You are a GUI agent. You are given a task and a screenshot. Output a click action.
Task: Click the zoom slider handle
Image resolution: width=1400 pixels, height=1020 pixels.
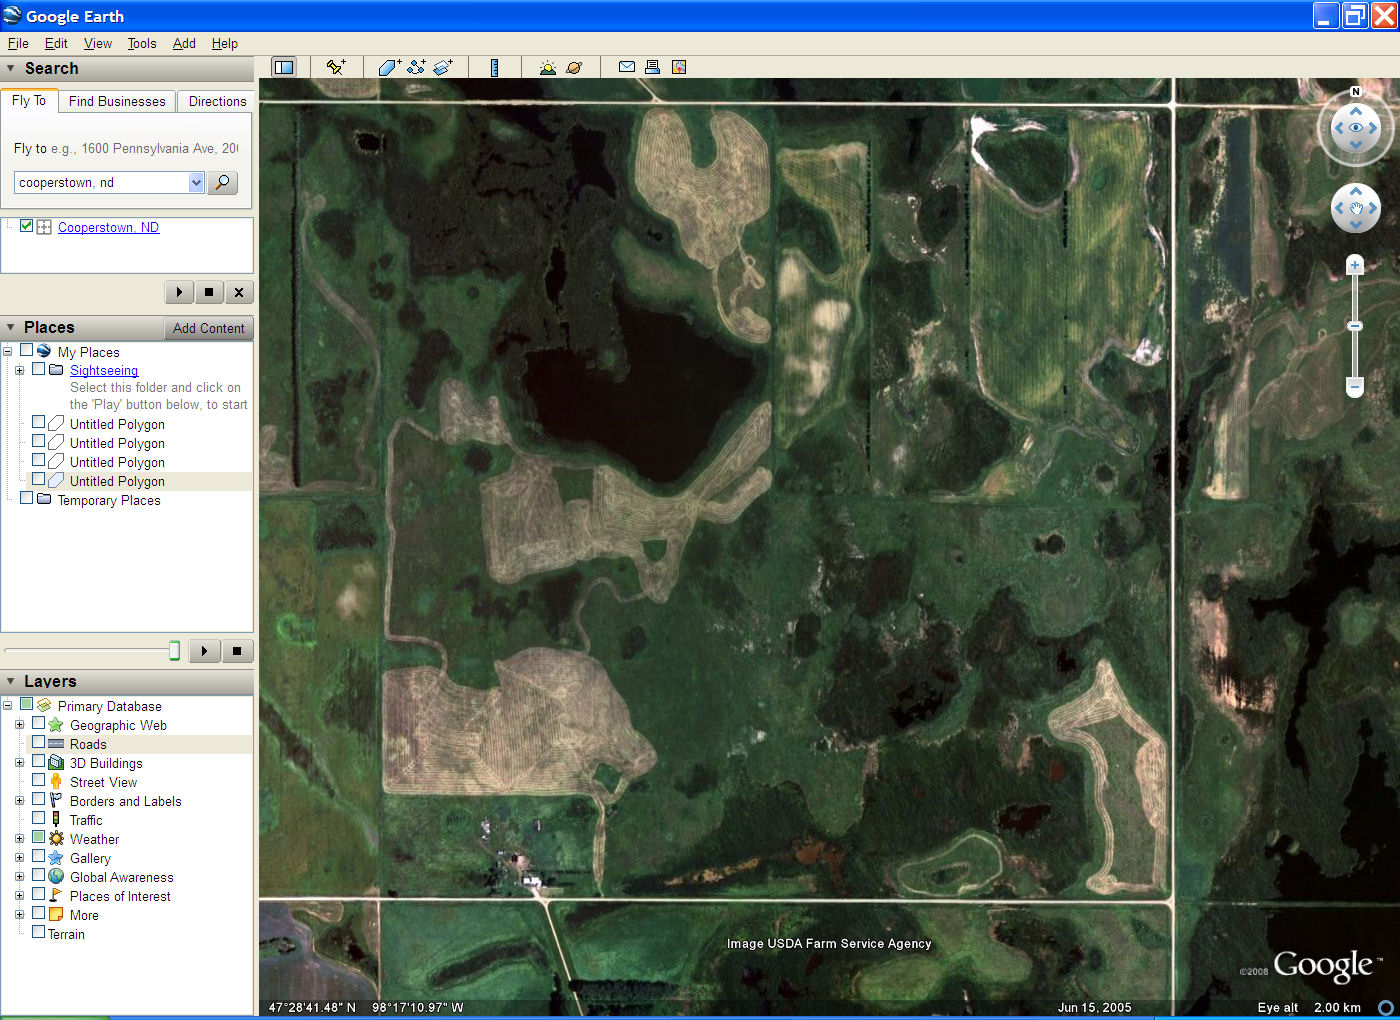point(1355,326)
